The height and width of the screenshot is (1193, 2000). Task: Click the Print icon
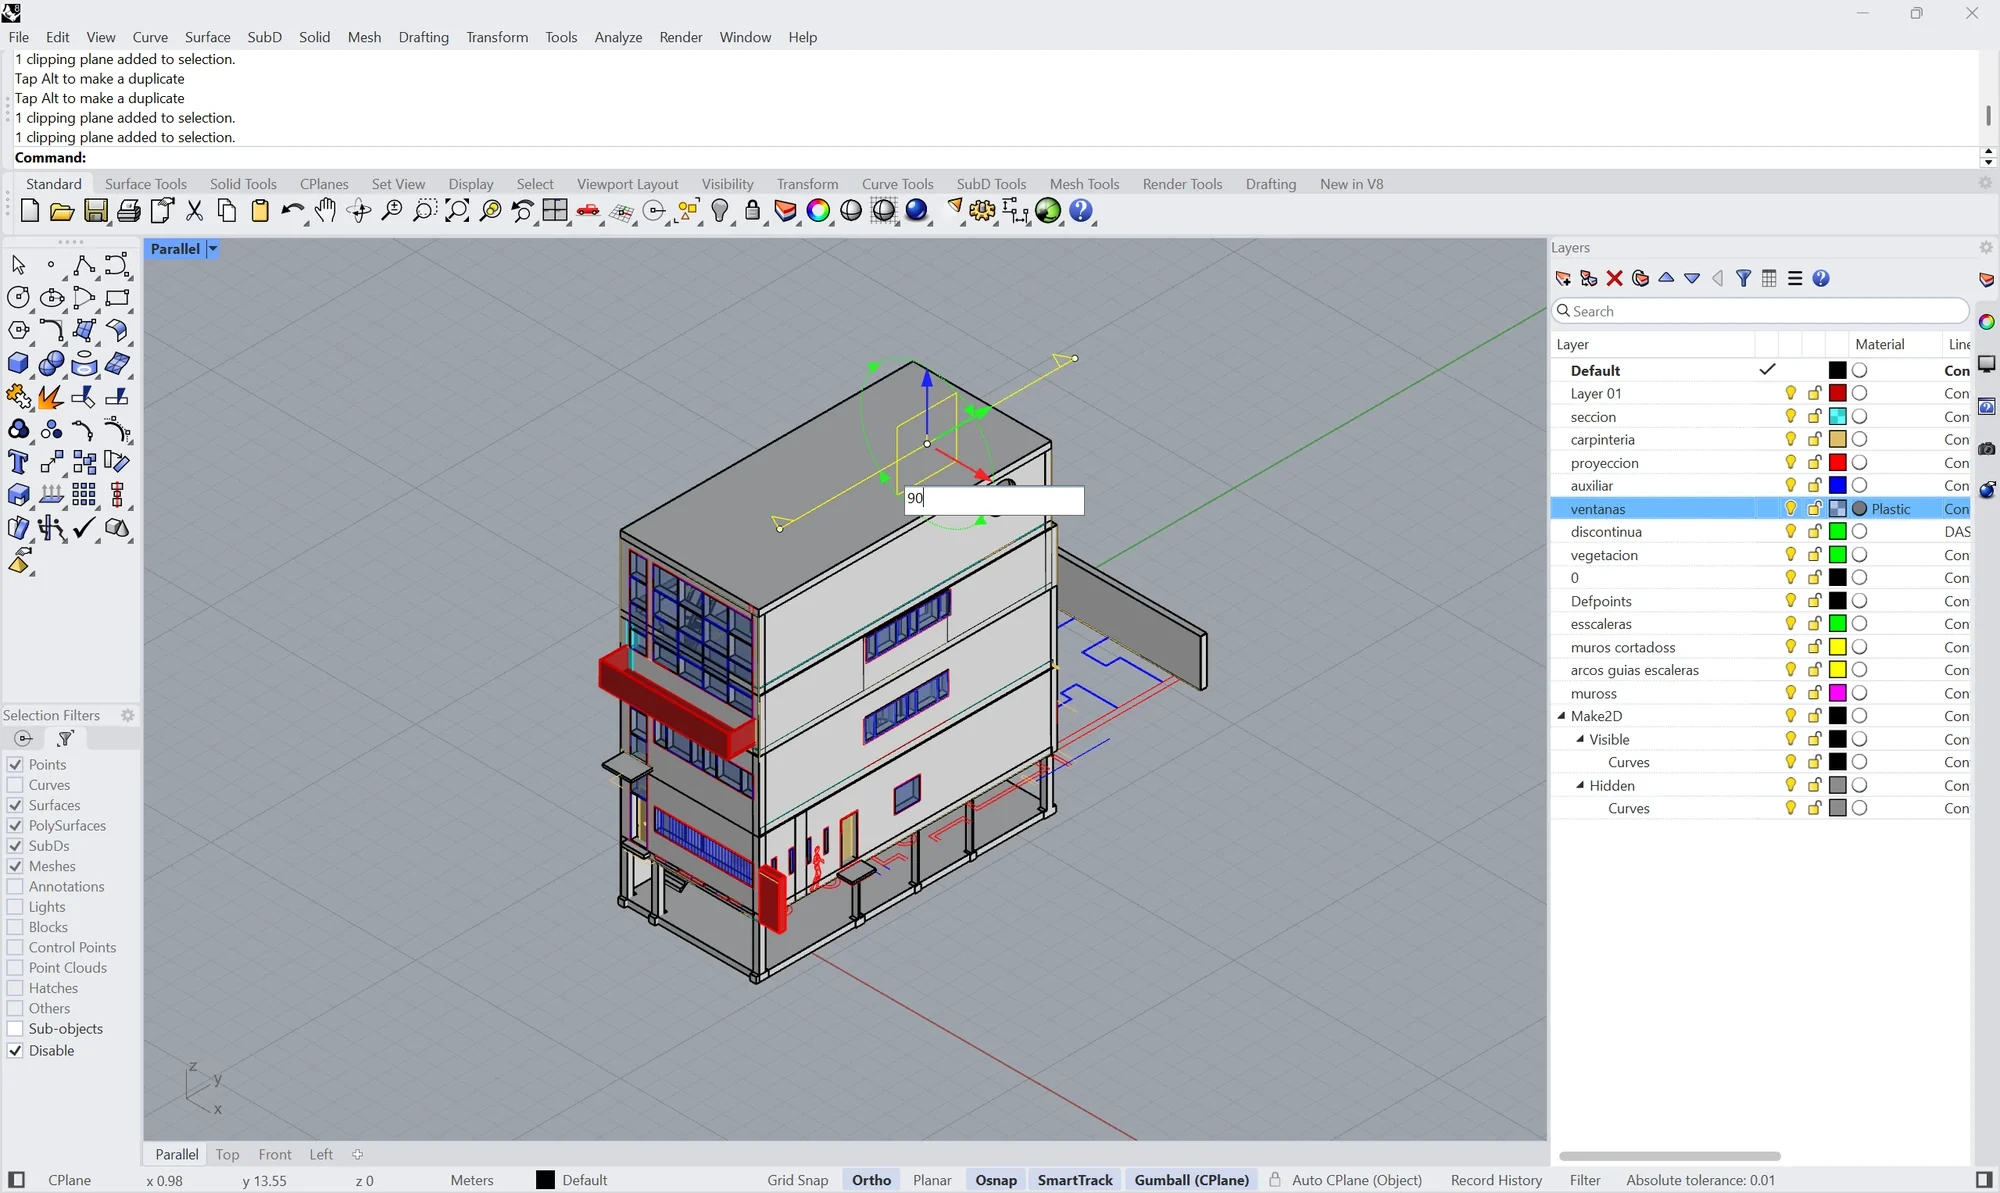(x=128, y=211)
